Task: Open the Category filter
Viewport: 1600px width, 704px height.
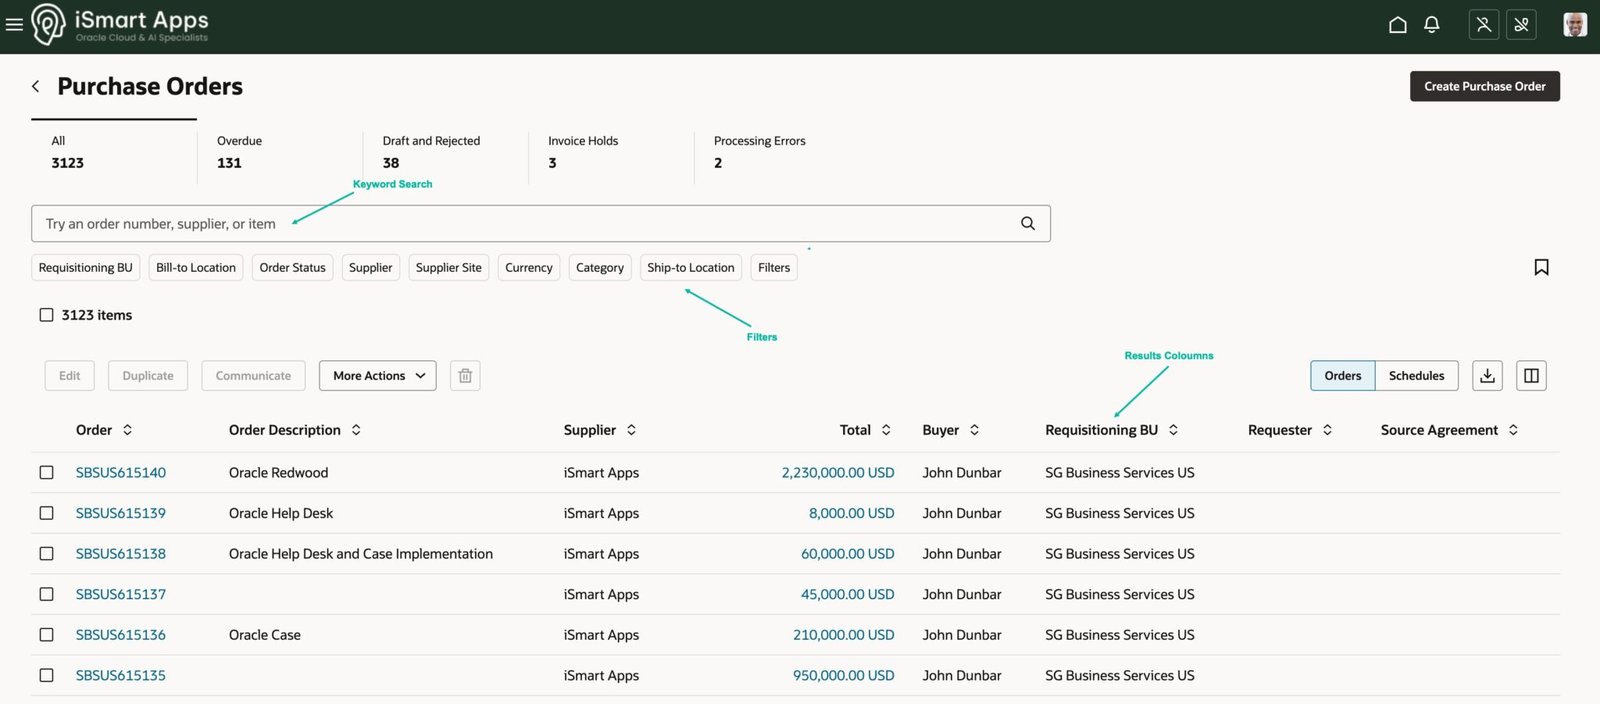Action: coord(600,267)
